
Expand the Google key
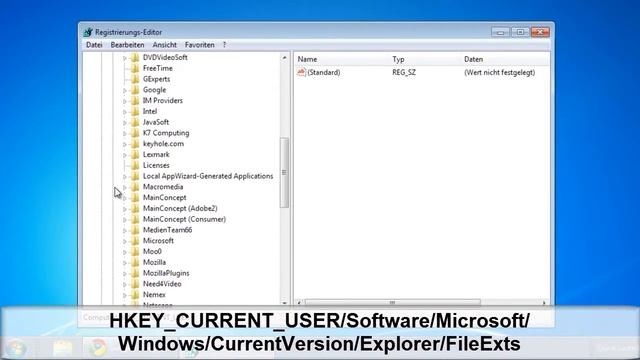pos(125,90)
